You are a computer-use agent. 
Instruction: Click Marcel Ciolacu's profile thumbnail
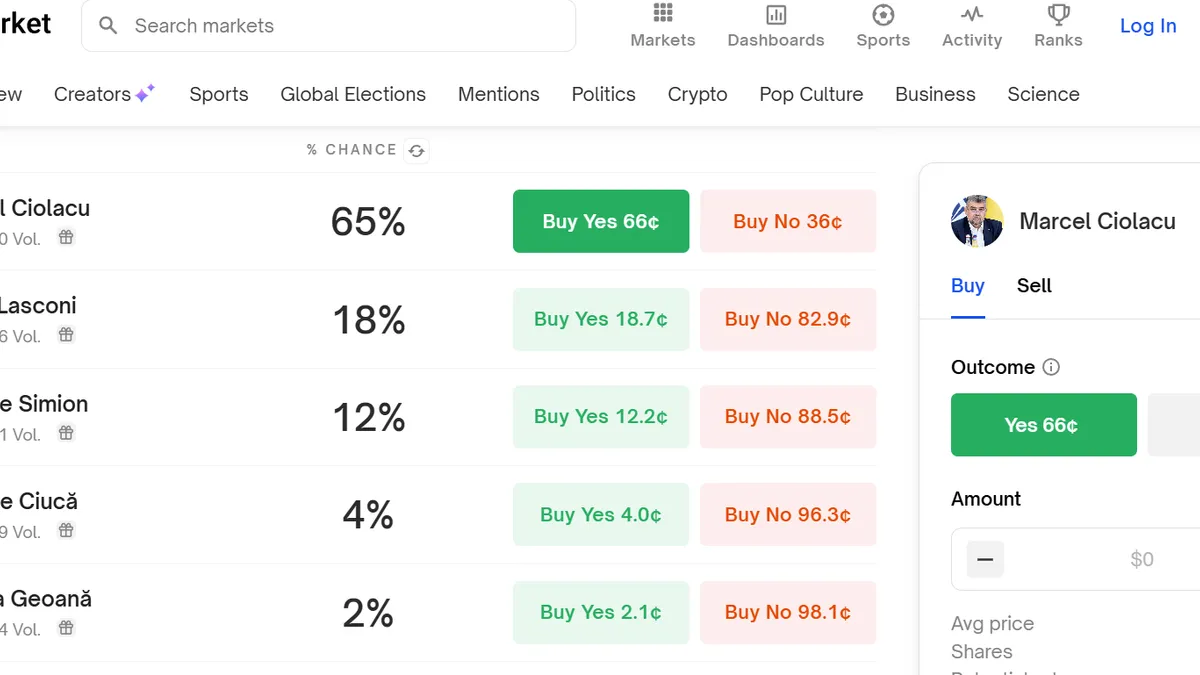pyautogui.click(x=977, y=221)
